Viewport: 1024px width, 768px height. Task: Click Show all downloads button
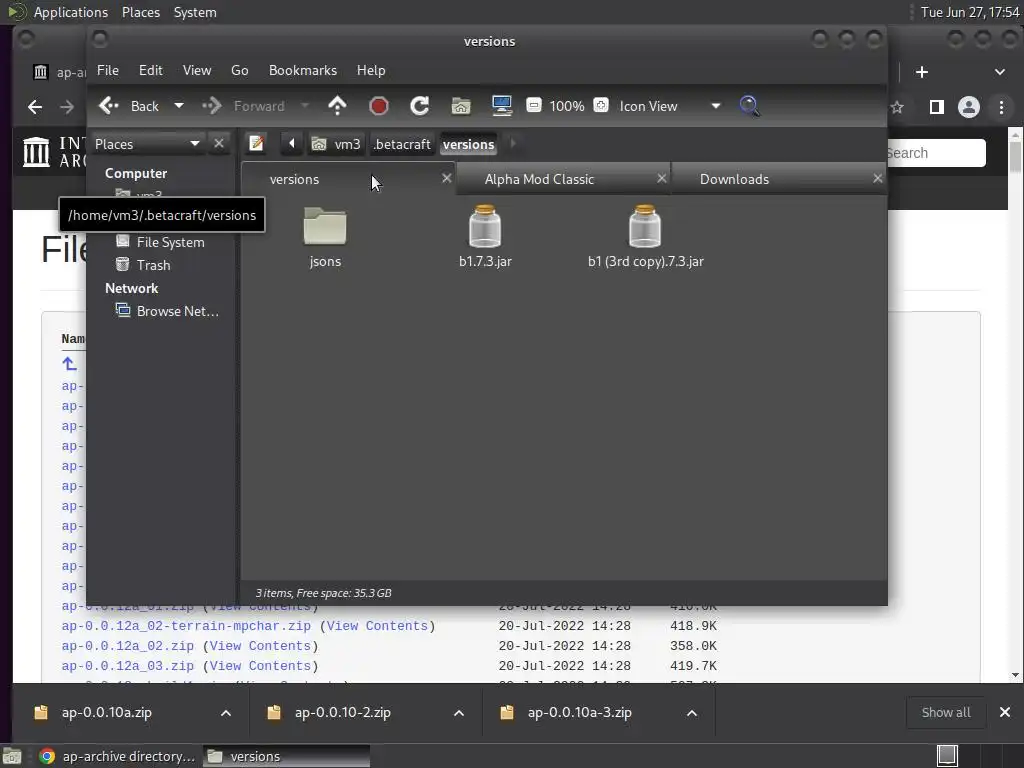click(946, 712)
